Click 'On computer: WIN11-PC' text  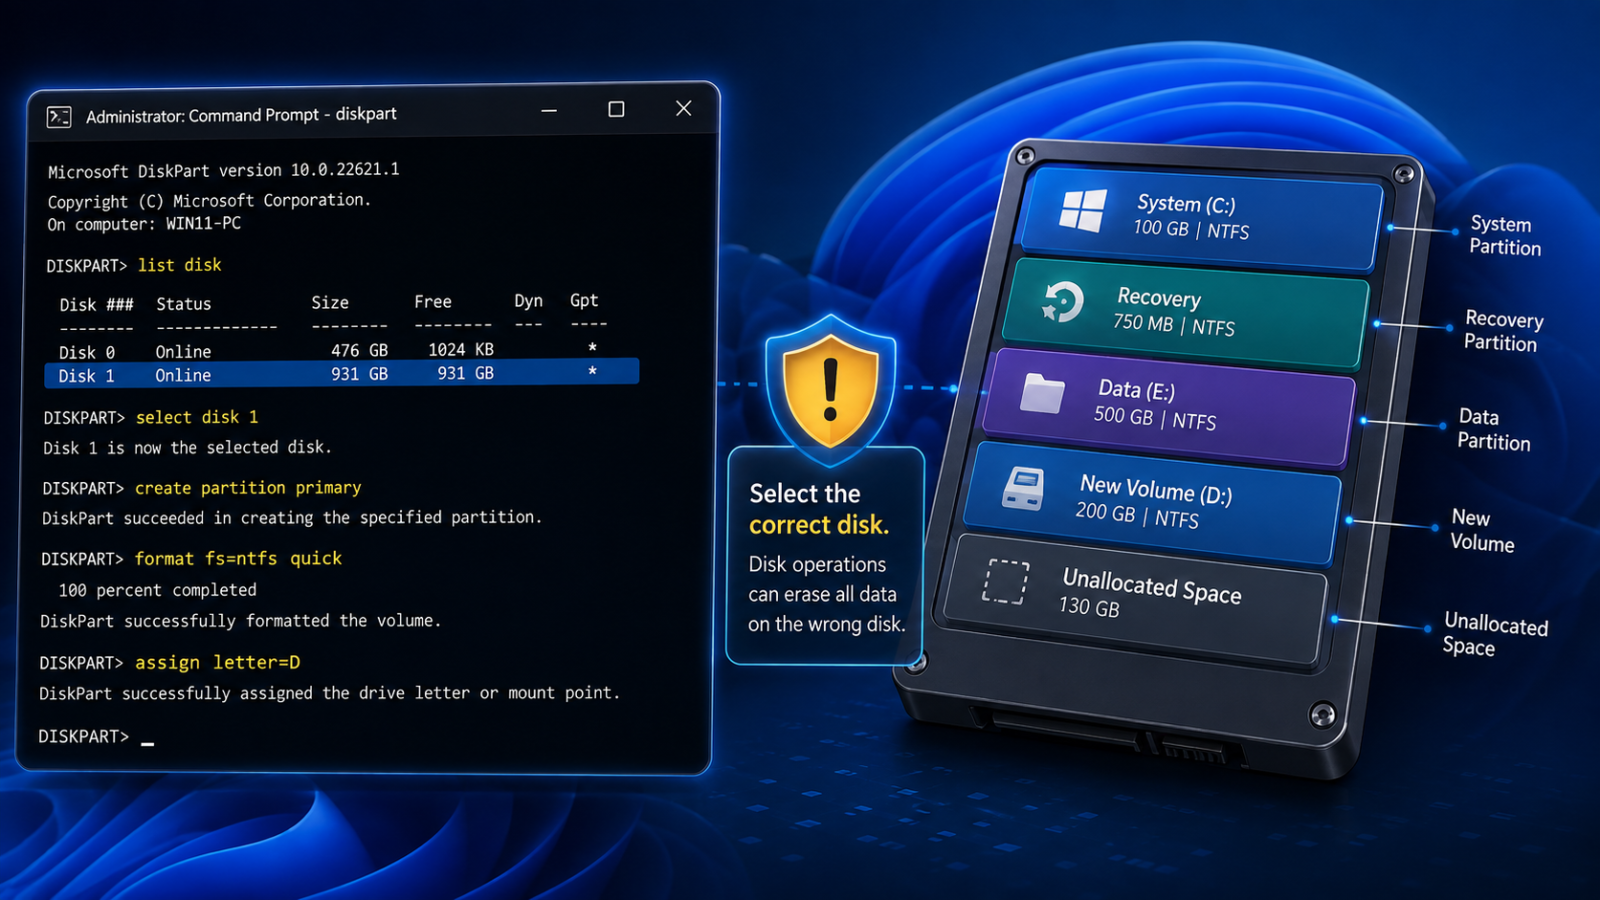(144, 224)
